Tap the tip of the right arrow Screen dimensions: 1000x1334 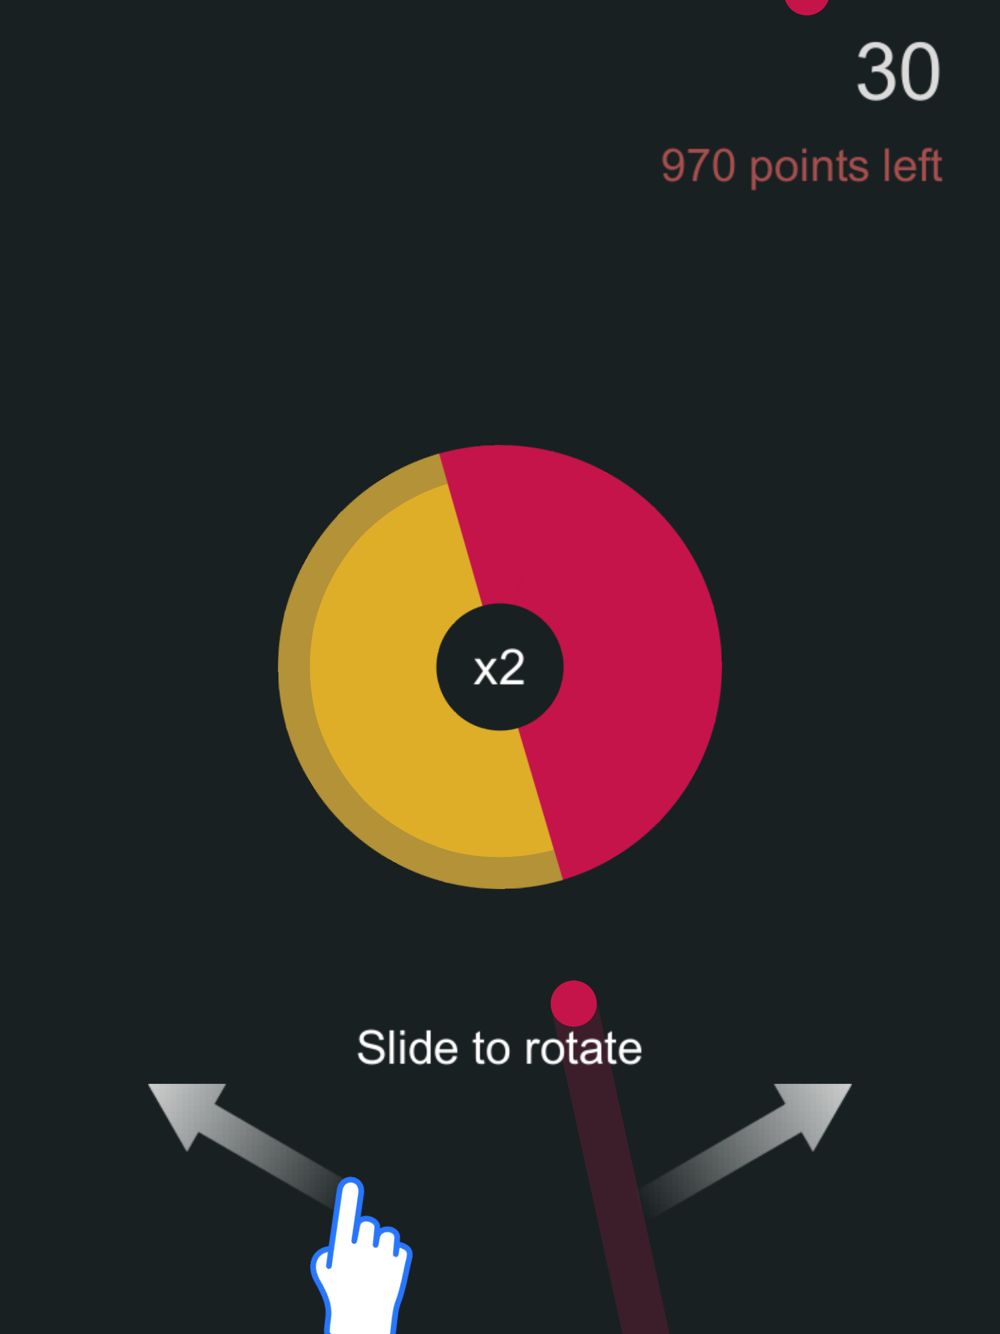[x=840, y=1092]
